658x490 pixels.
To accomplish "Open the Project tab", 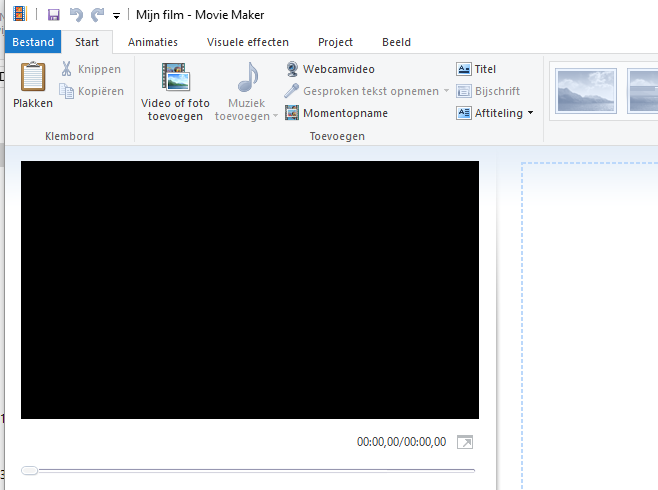I will [335, 42].
